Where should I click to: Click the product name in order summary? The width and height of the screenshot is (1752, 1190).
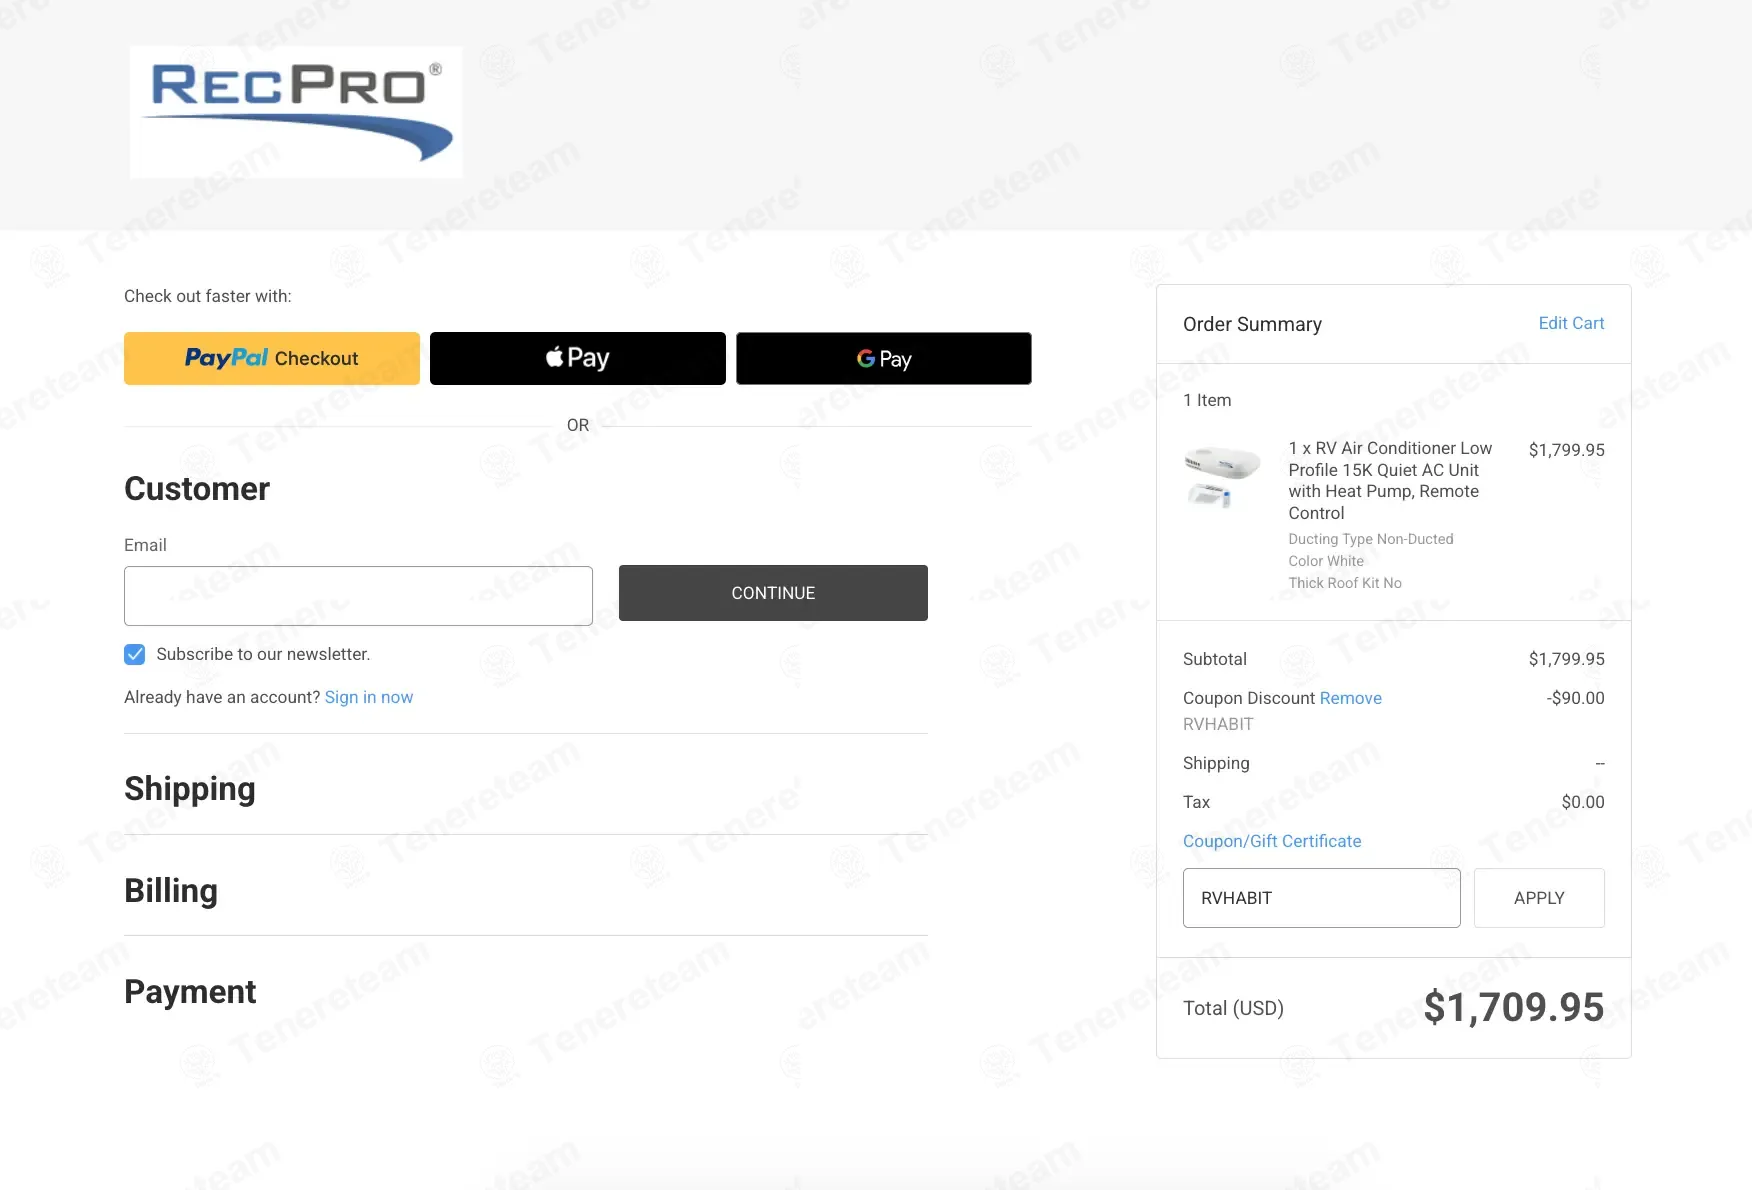pyautogui.click(x=1389, y=480)
